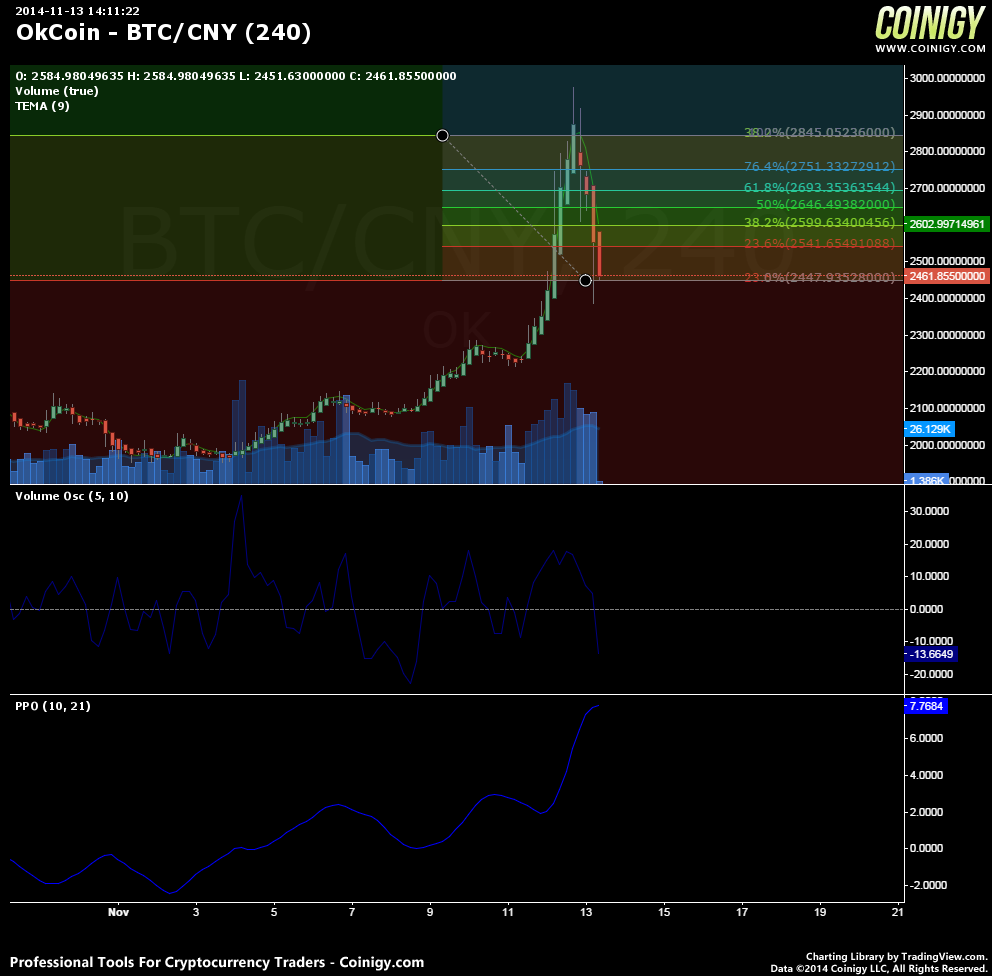Click the 2200.00000000 price axis value
The height and width of the screenshot is (976, 992).
[x=947, y=371]
